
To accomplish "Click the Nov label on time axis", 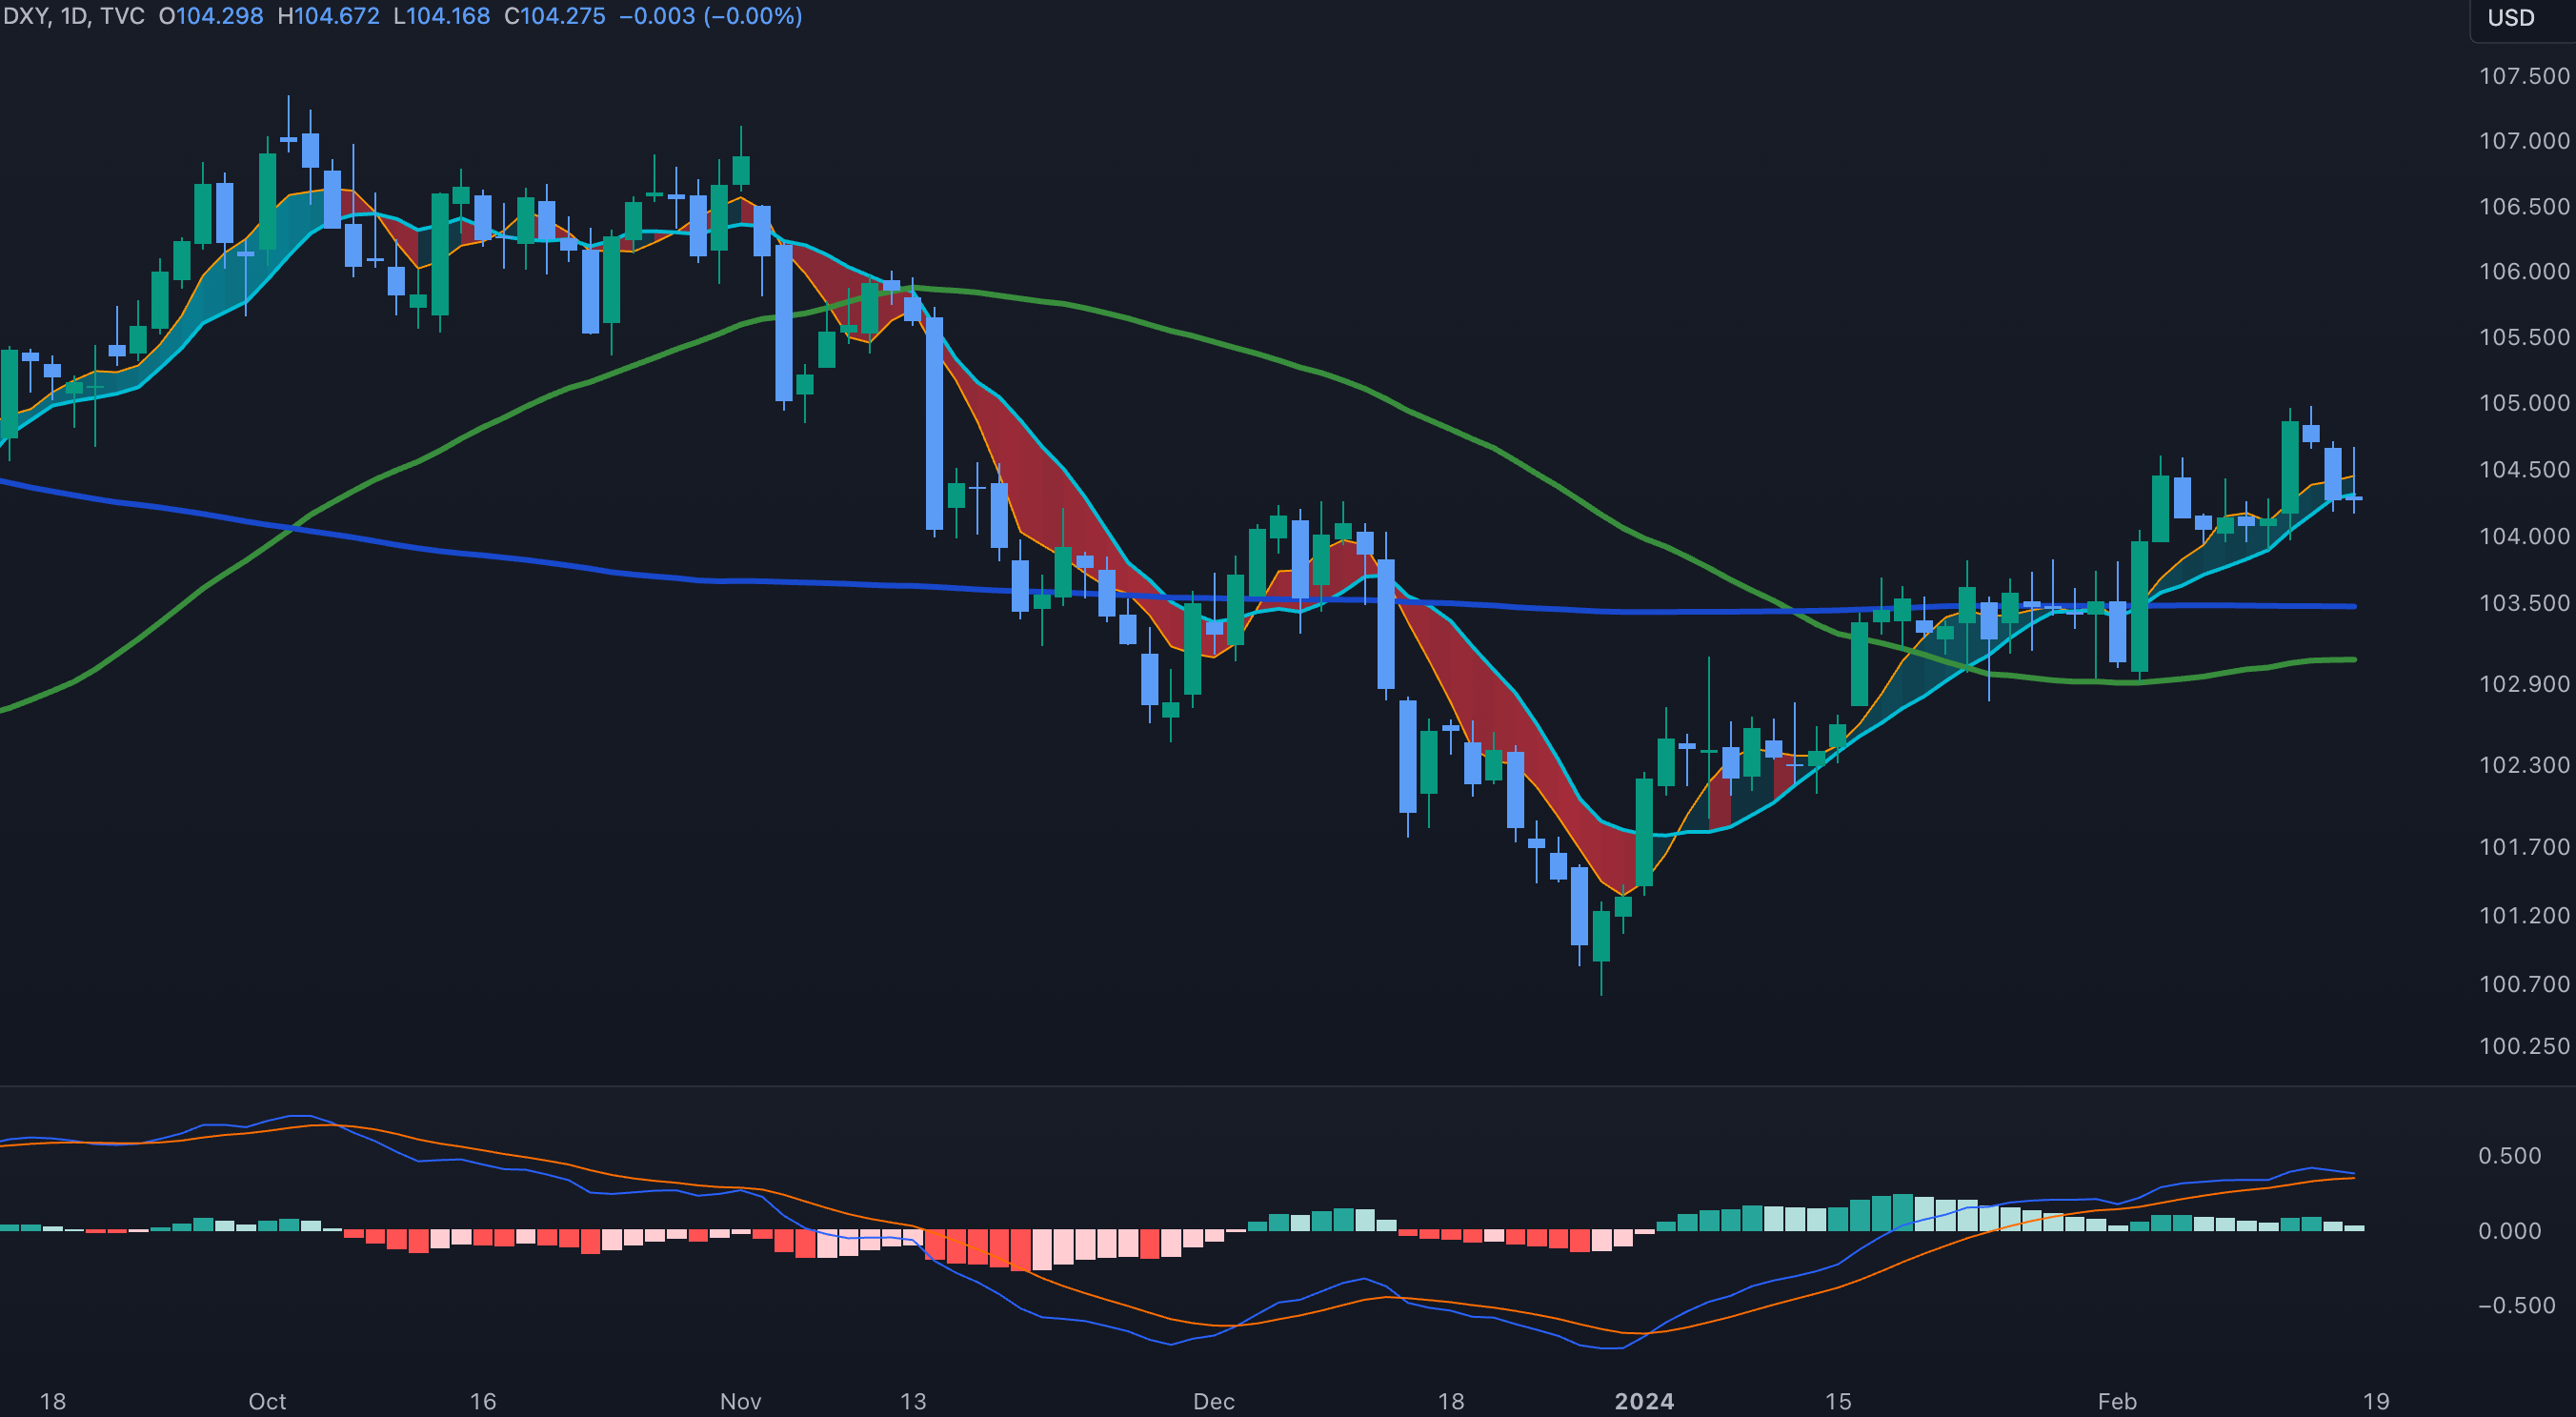I will coord(740,1401).
